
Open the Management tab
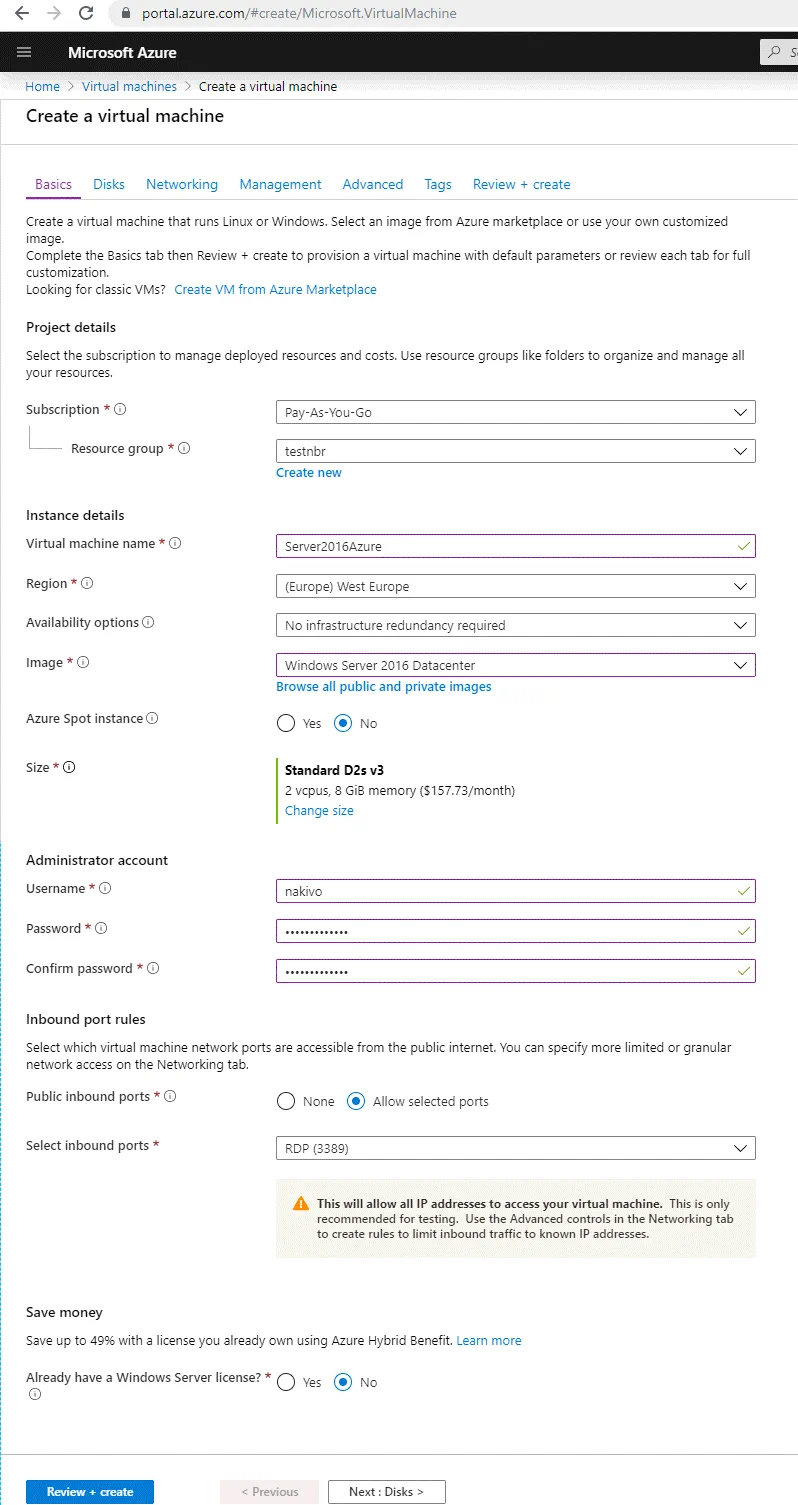280,184
